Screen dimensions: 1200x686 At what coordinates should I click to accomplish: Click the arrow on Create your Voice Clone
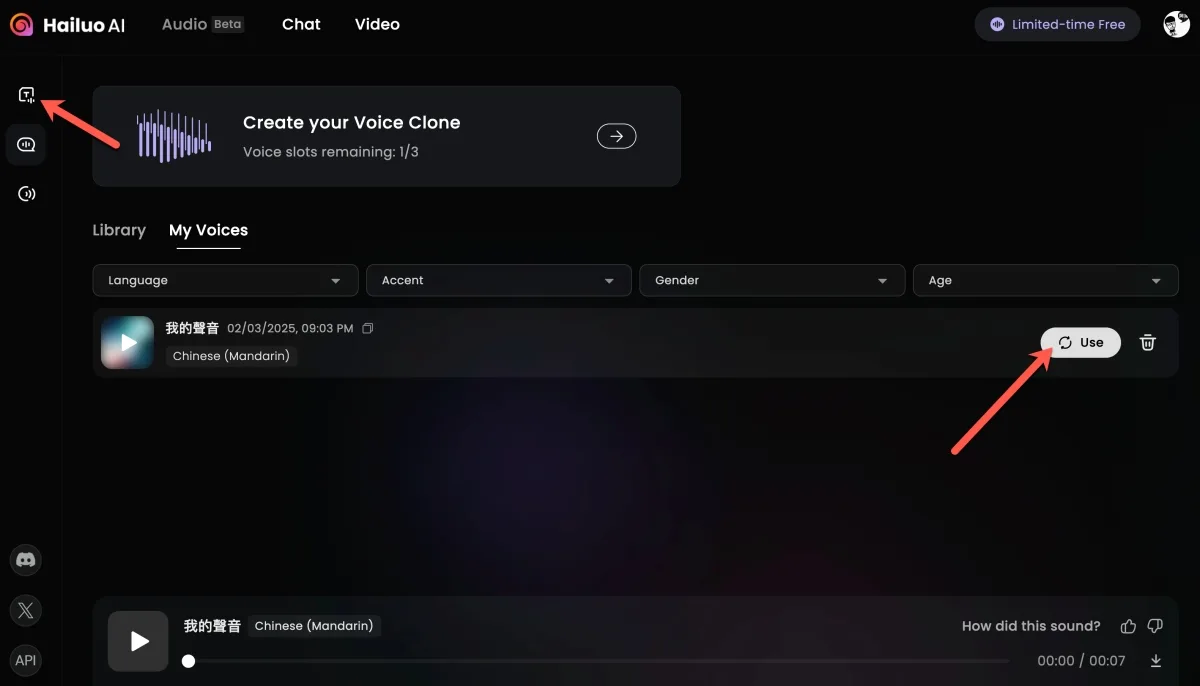(616, 136)
